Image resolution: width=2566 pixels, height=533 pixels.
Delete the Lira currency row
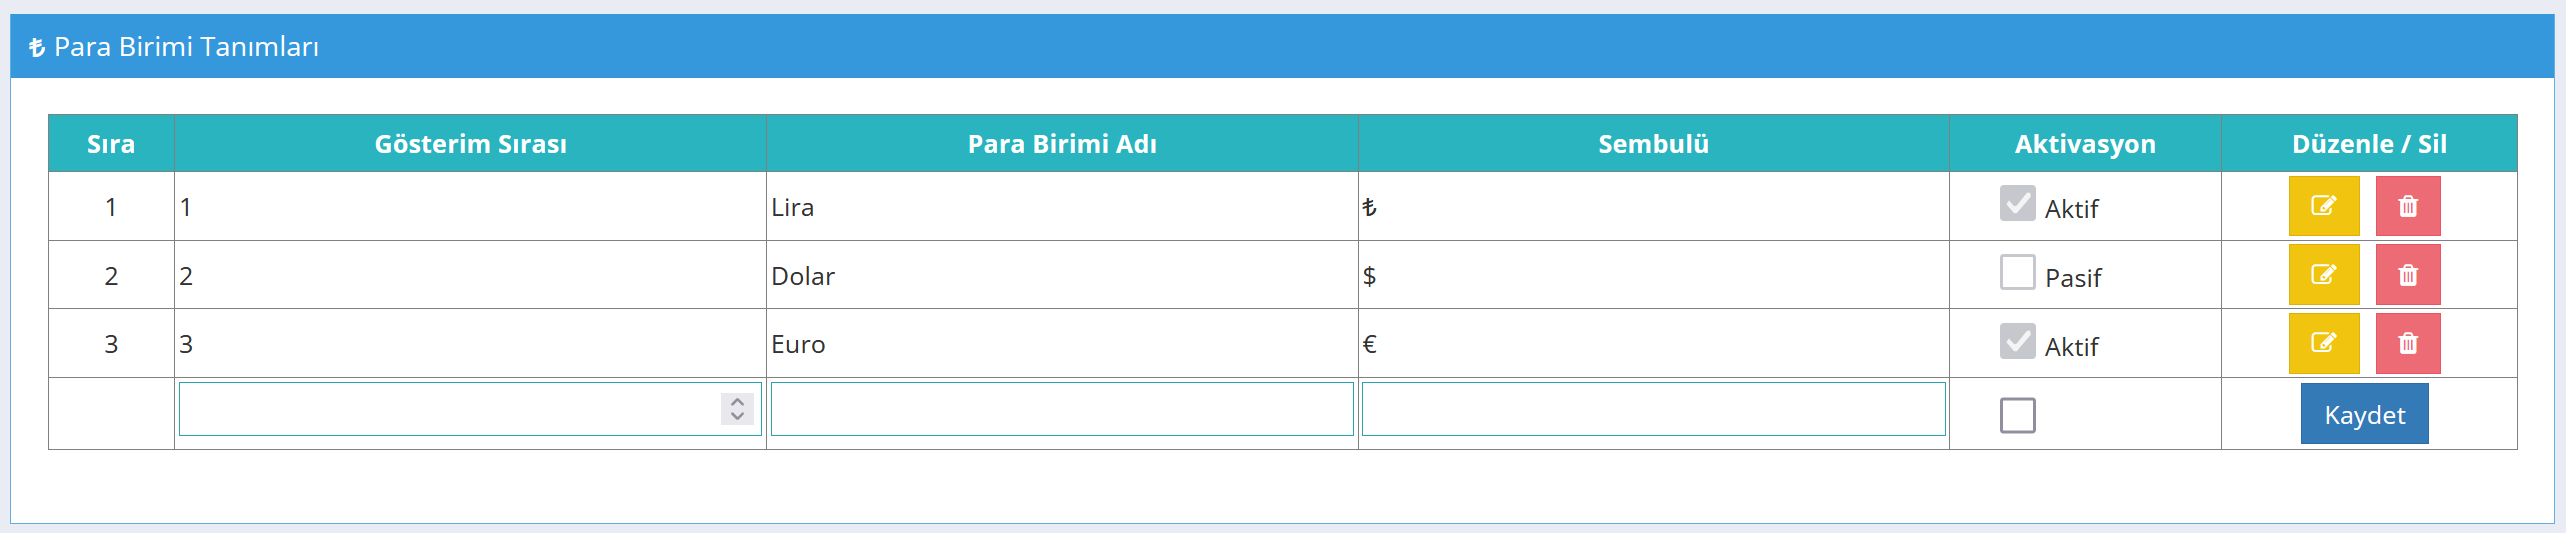click(2407, 206)
